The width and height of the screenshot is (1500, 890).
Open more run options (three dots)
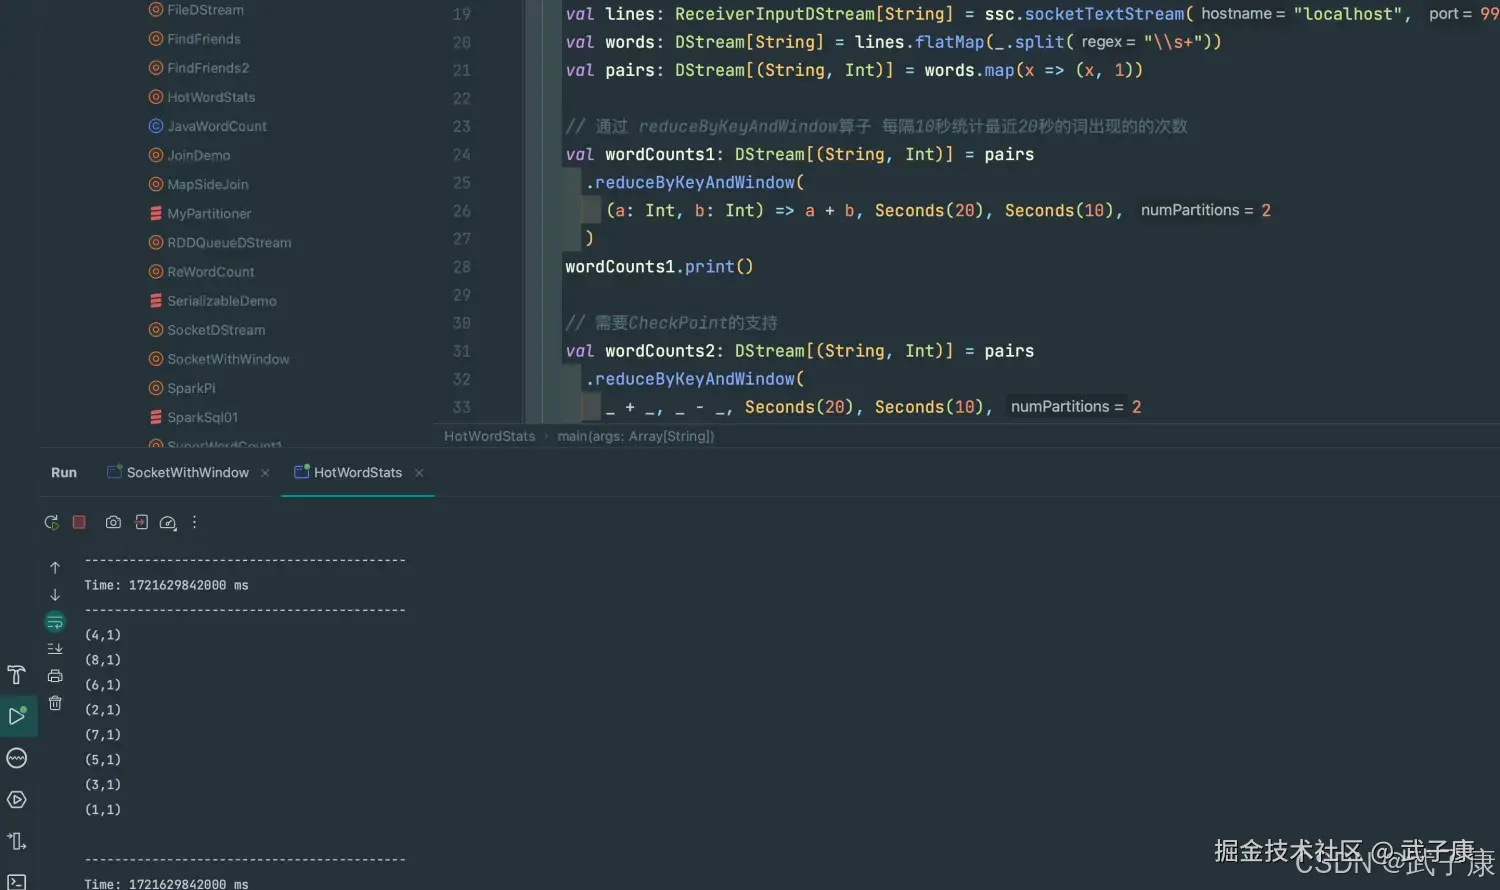pyautogui.click(x=194, y=522)
